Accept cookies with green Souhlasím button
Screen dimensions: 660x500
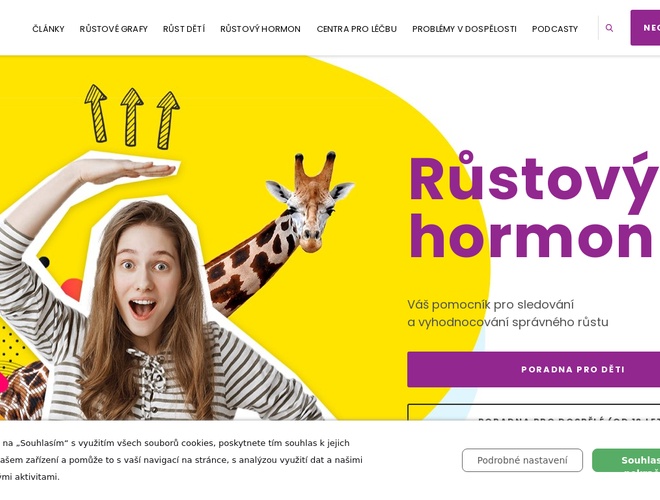pyautogui.click(x=626, y=460)
